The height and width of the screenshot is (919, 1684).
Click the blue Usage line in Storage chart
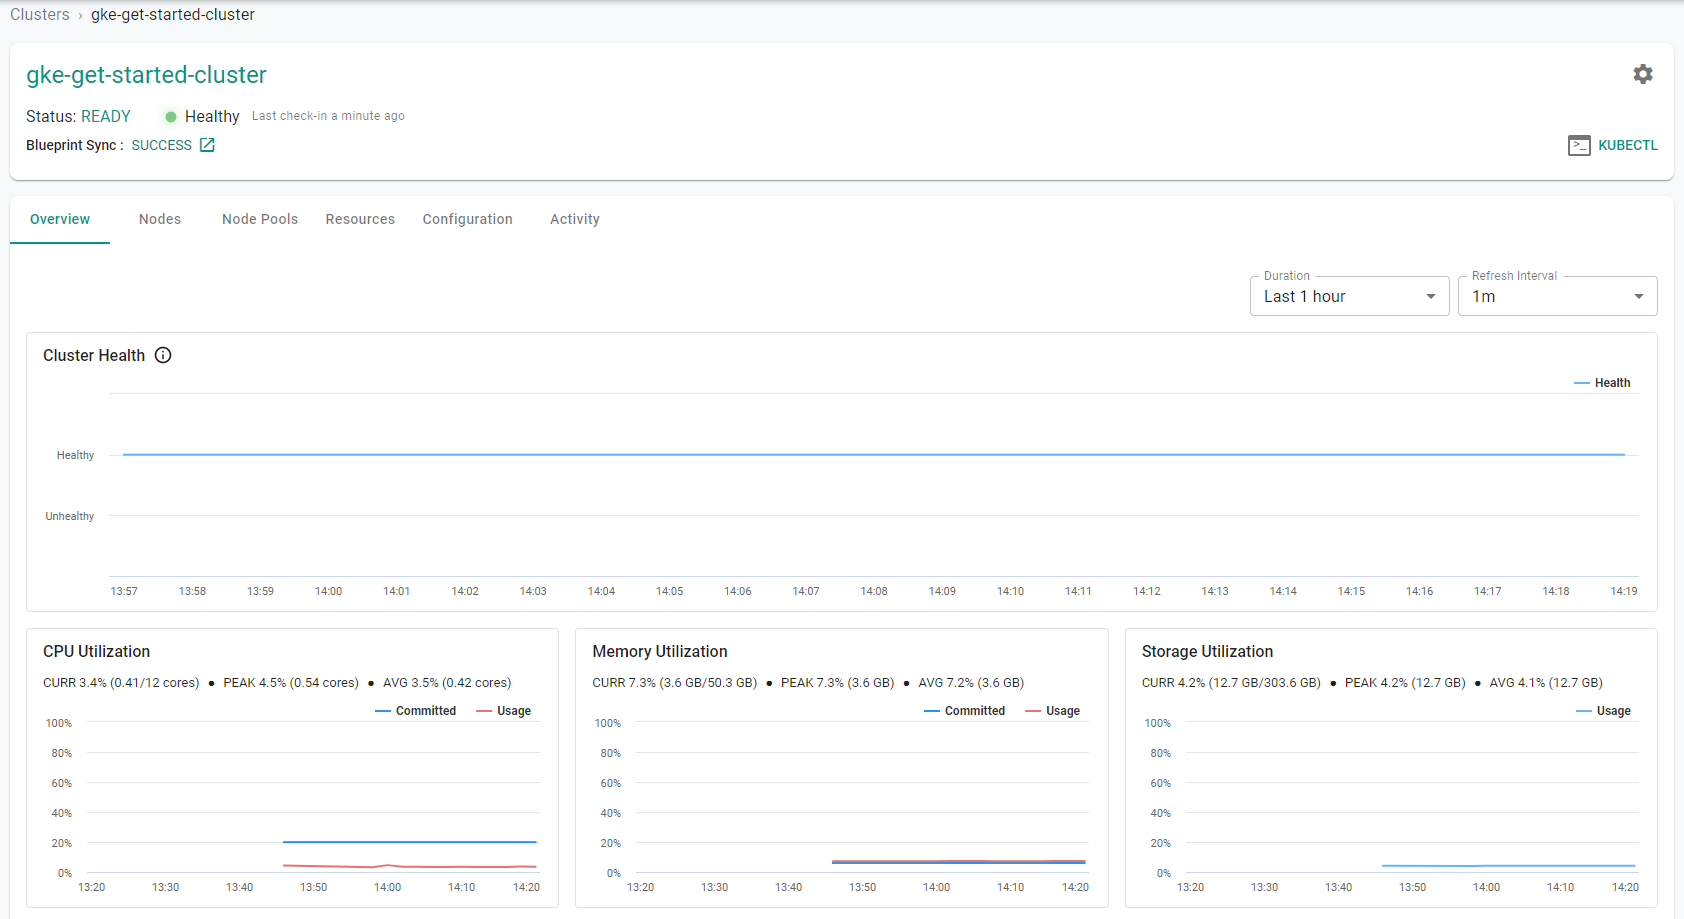1509,866
